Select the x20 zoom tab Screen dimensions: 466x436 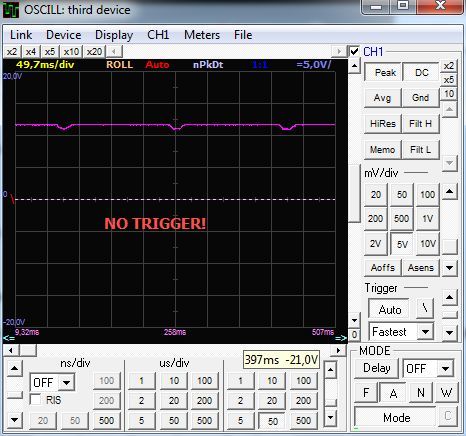pos(94,52)
